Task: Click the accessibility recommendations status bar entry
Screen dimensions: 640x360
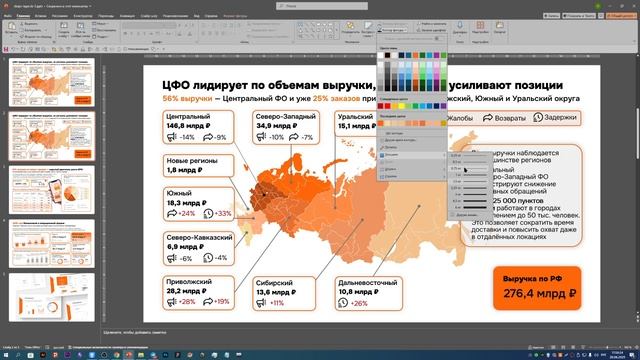Action: tap(107, 347)
